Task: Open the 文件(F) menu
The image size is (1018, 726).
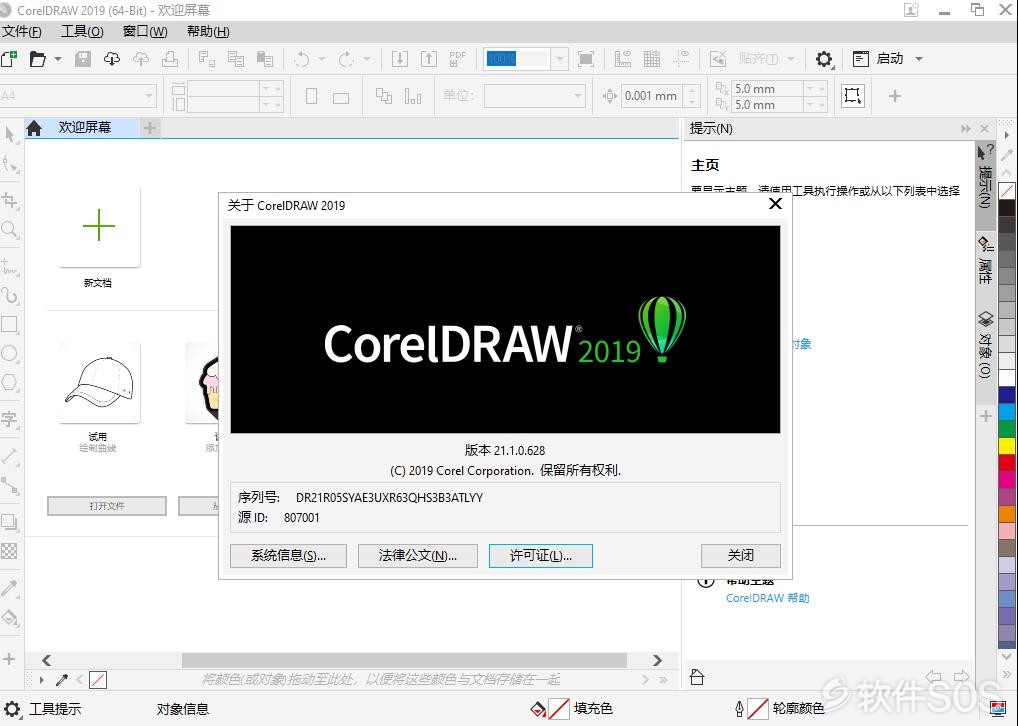Action: coord(21,32)
